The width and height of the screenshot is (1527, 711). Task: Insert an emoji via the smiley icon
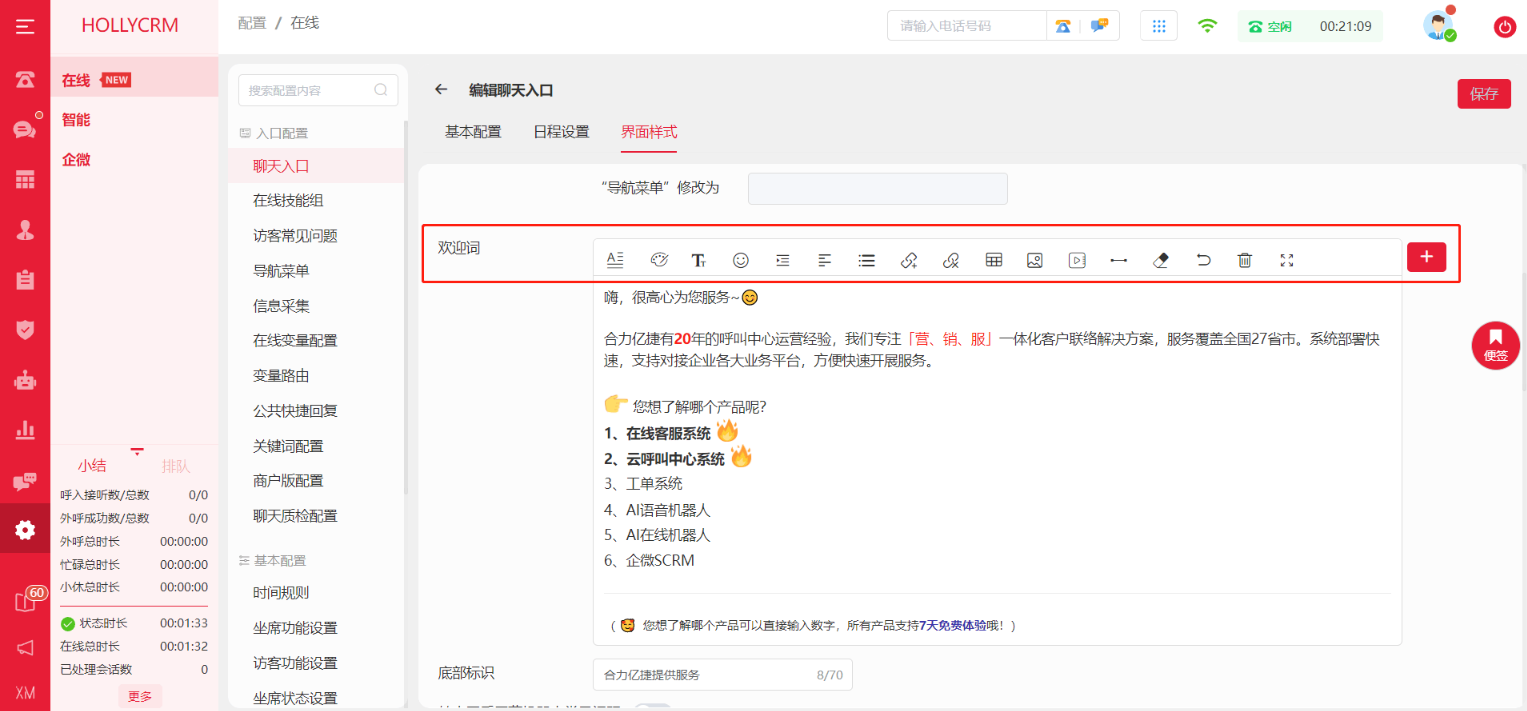coord(741,260)
